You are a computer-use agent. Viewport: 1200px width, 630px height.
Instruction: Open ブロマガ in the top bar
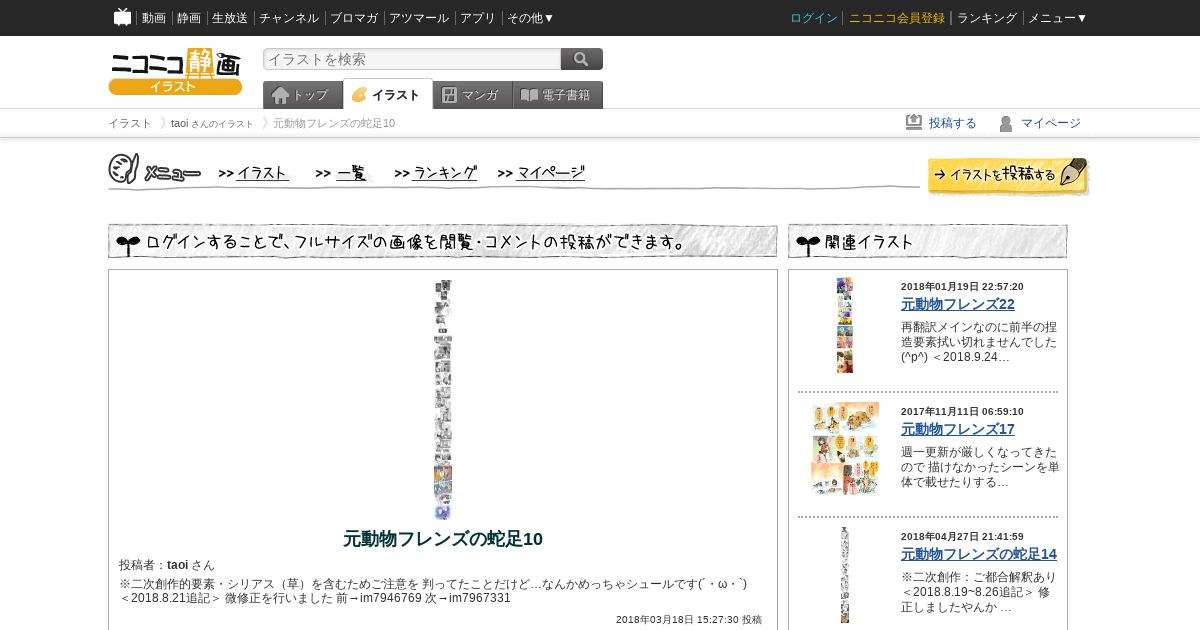tap(354, 18)
